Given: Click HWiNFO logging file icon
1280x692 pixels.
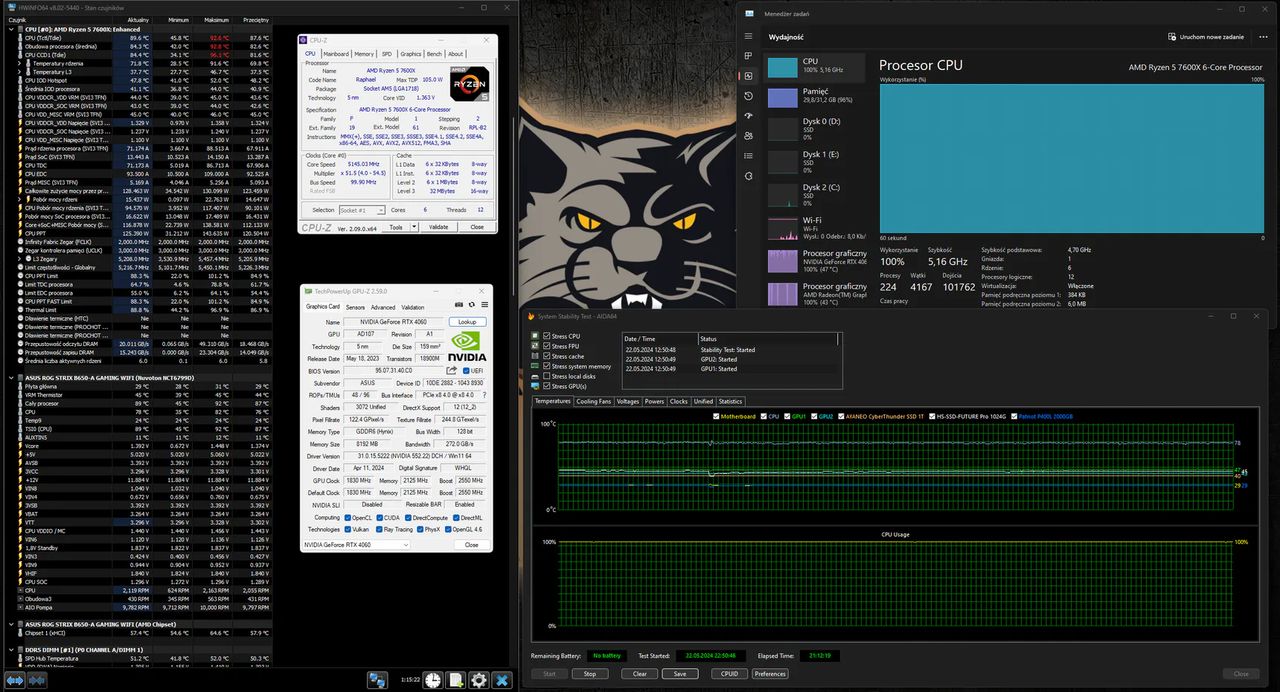Looking at the screenshot, I should click(x=456, y=680).
